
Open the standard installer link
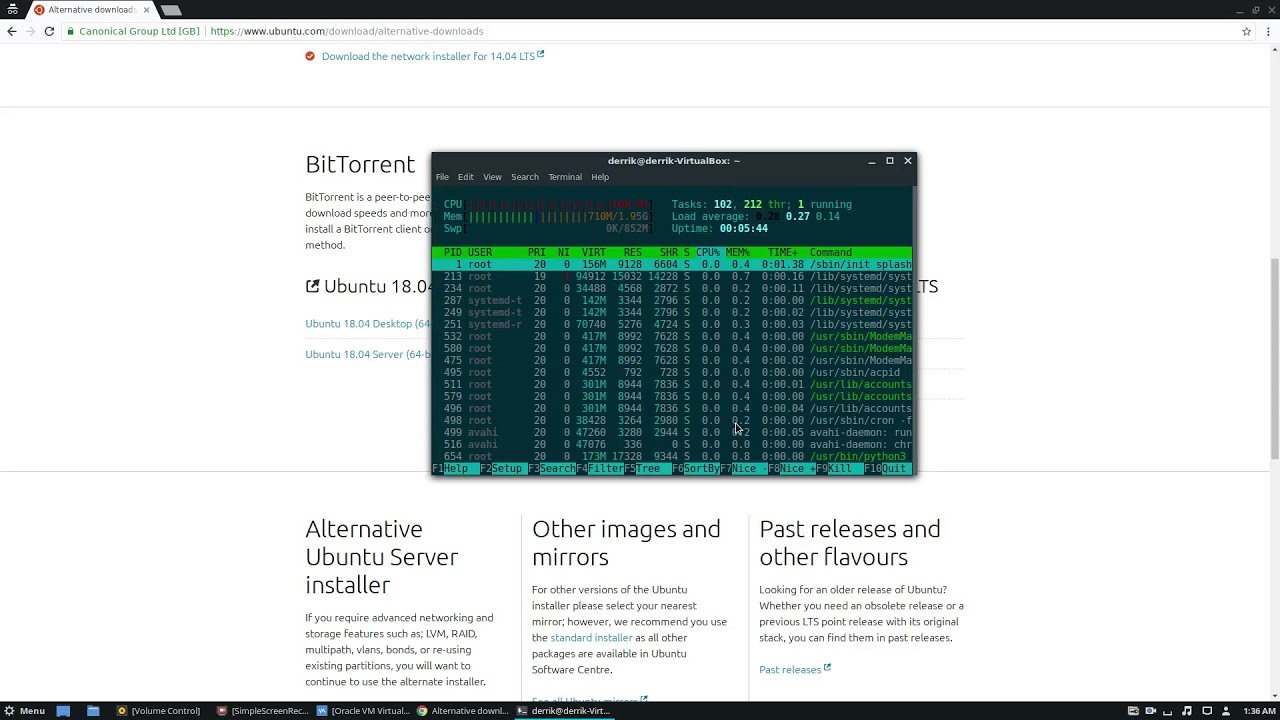coord(591,638)
